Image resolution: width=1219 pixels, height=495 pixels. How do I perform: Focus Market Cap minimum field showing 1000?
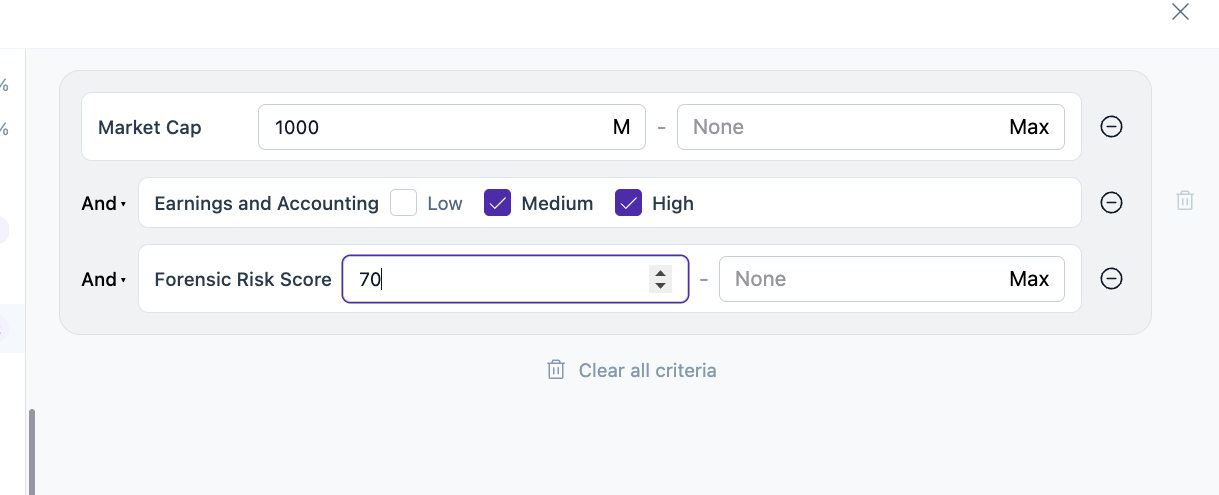point(430,127)
